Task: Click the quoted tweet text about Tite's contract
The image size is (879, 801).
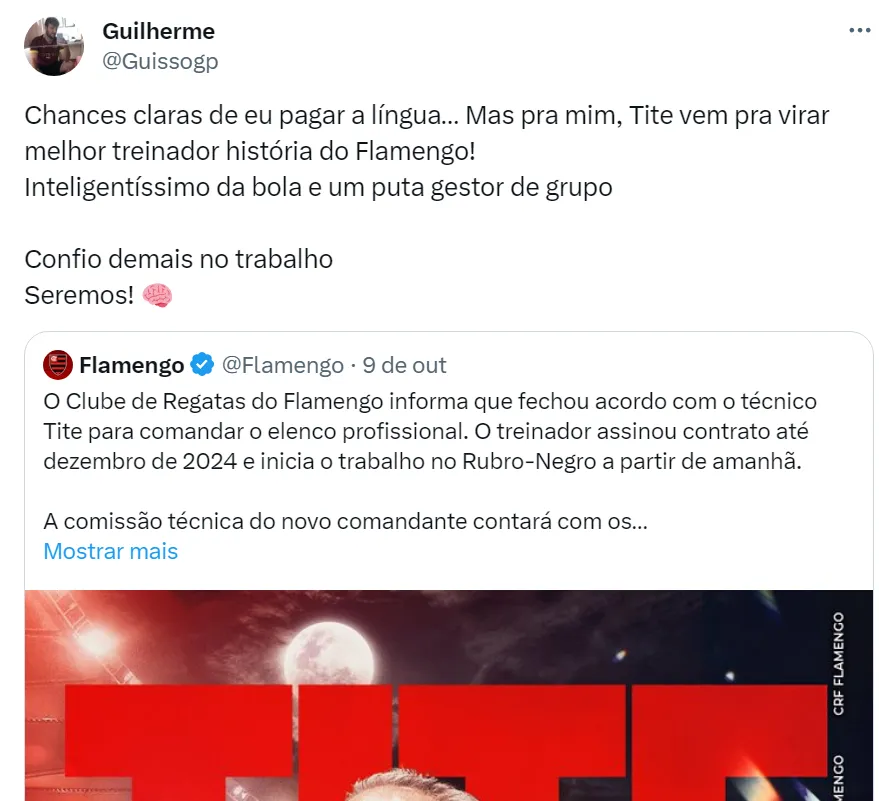Action: [x=430, y=431]
